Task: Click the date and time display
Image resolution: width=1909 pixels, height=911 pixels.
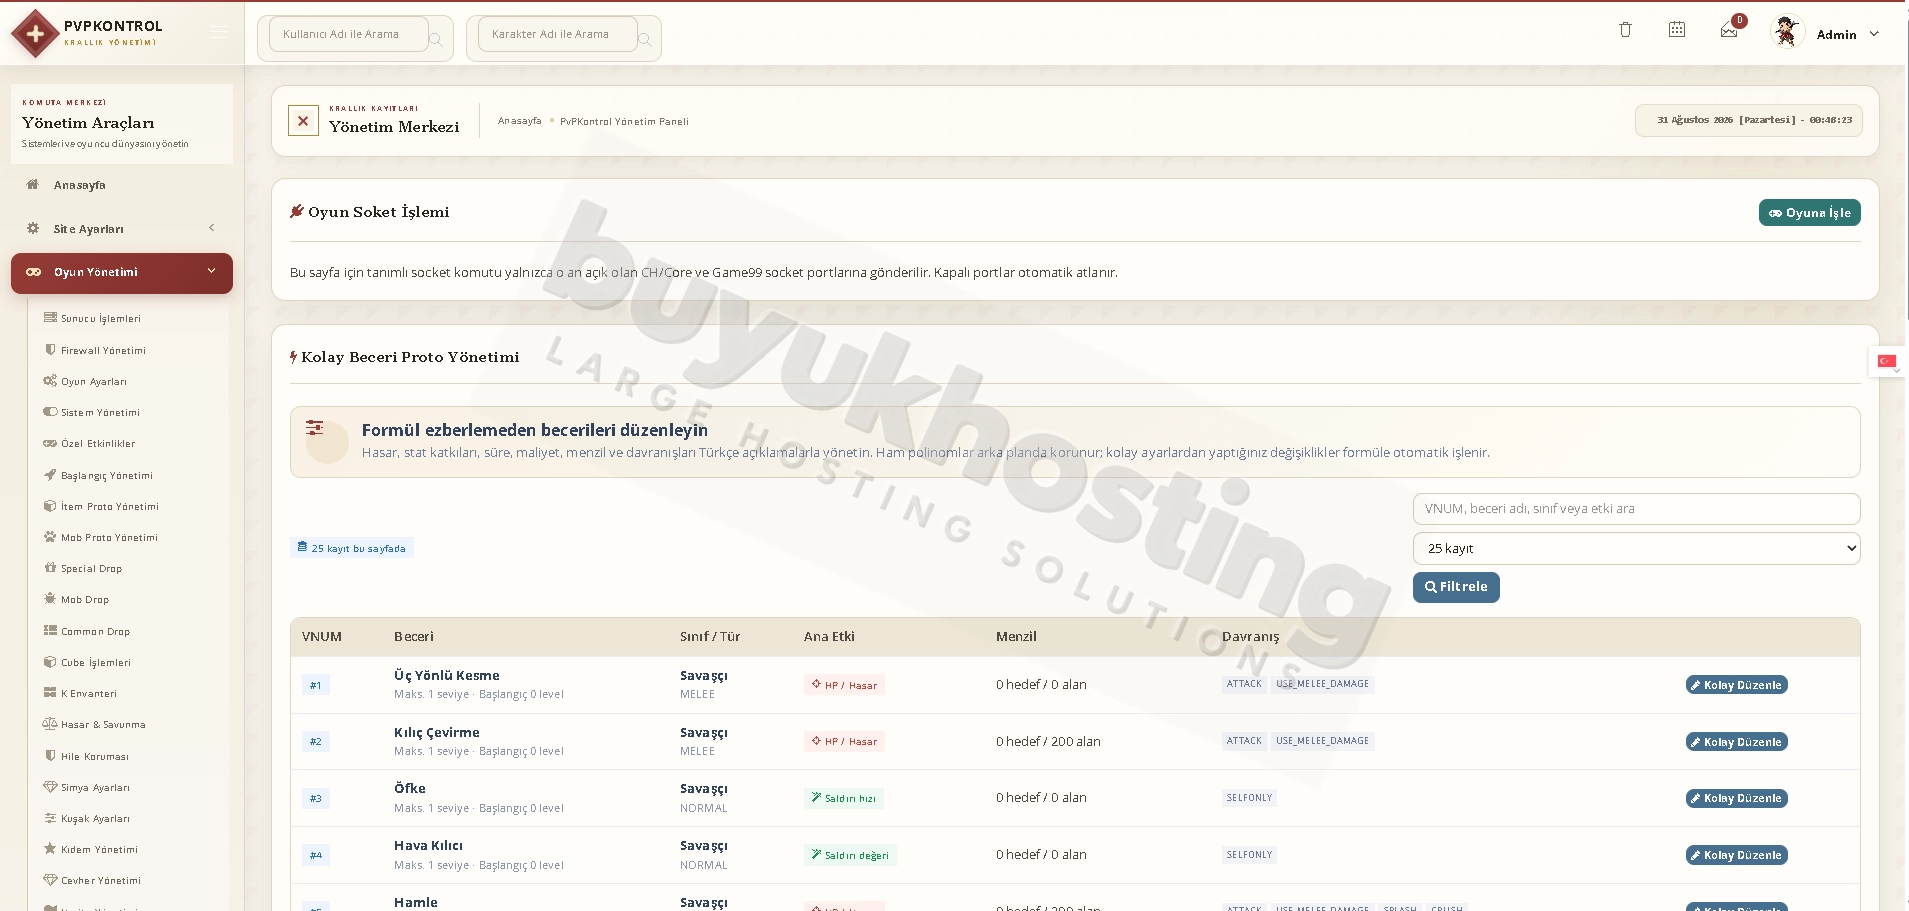Action: point(1749,120)
